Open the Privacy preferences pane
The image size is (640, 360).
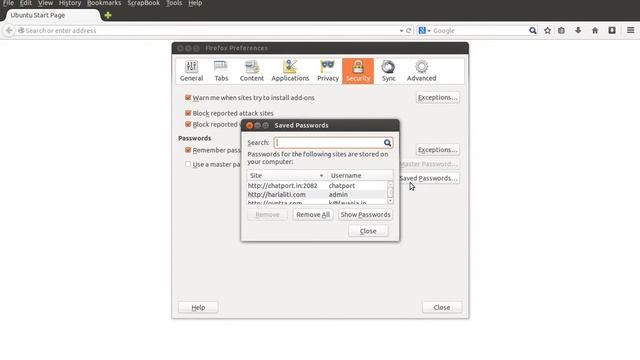coord(328,71)
